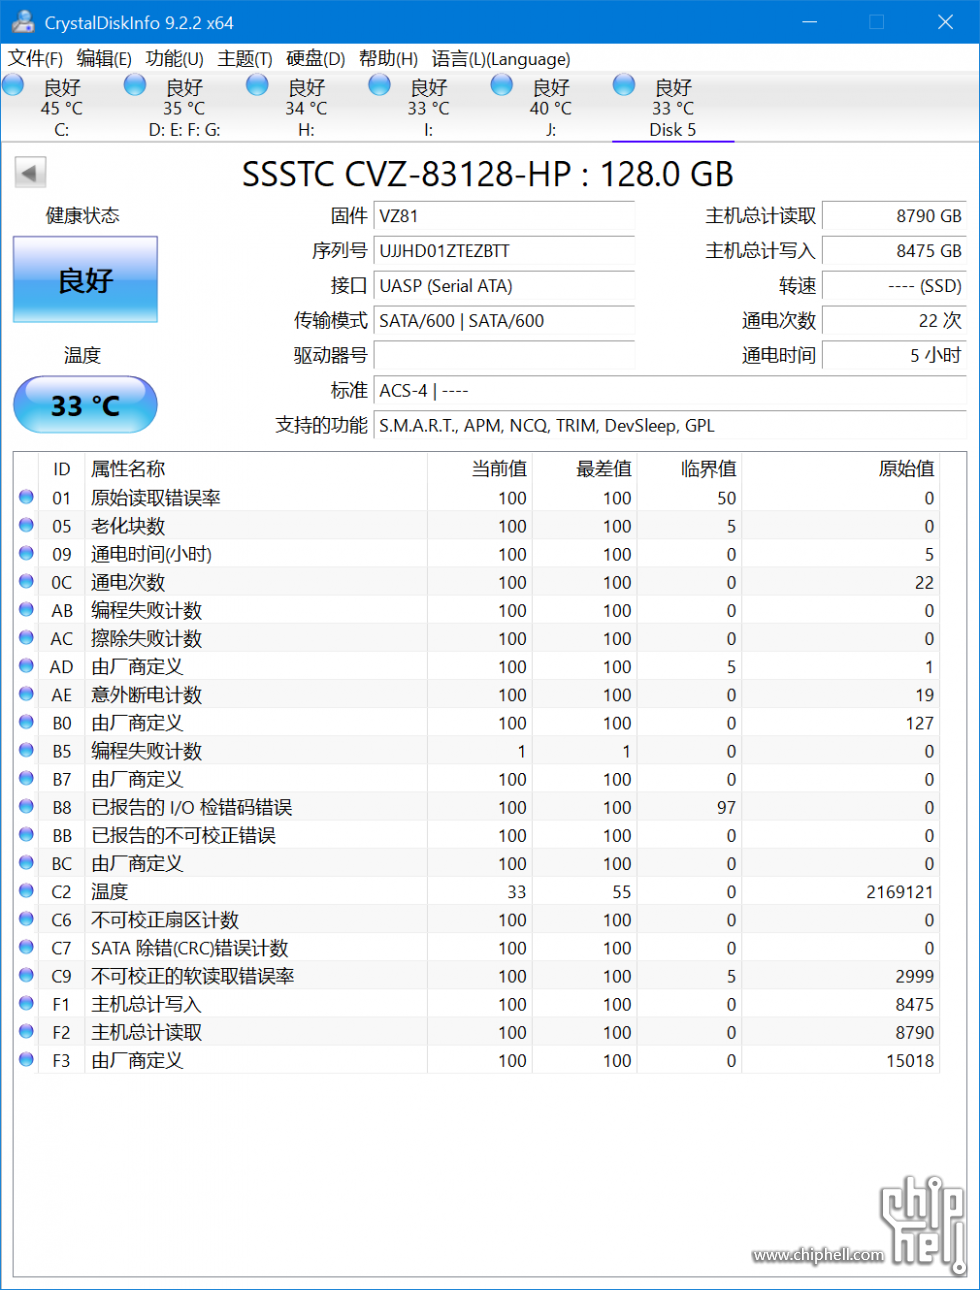Click status orb for 已报告的不可校正错误 row
The width and height of the screenshot is (980, 1290).
coord(26,834)
